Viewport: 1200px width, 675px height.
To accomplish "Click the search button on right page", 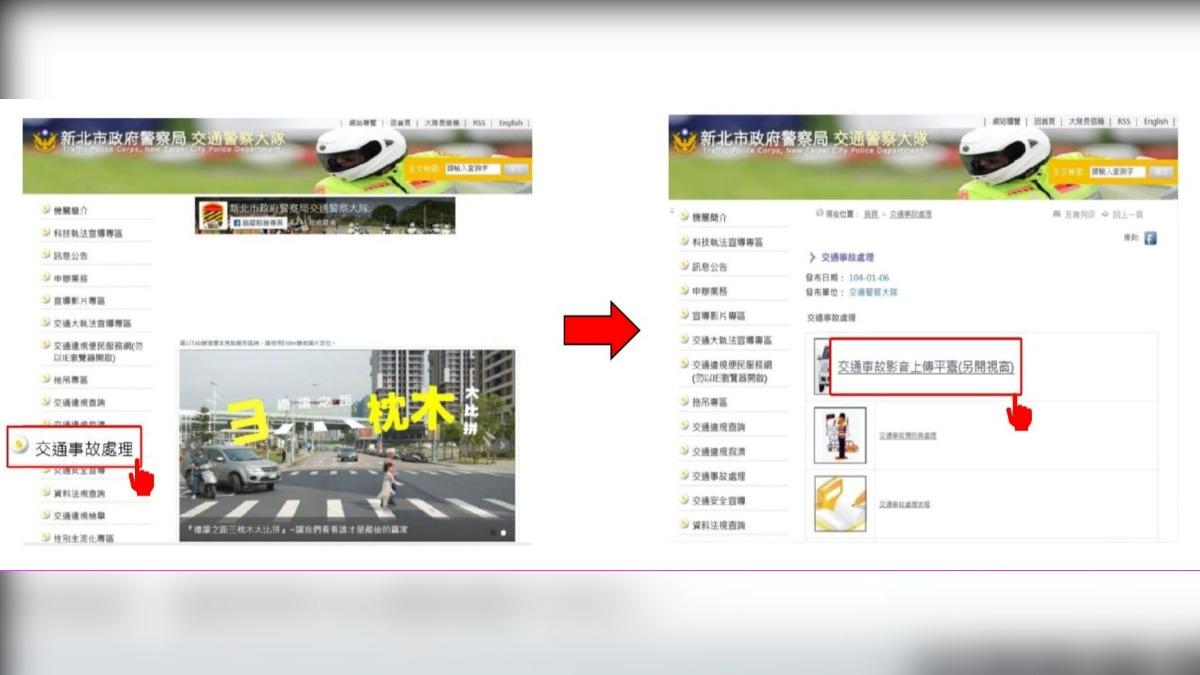I will point(1161,171).
